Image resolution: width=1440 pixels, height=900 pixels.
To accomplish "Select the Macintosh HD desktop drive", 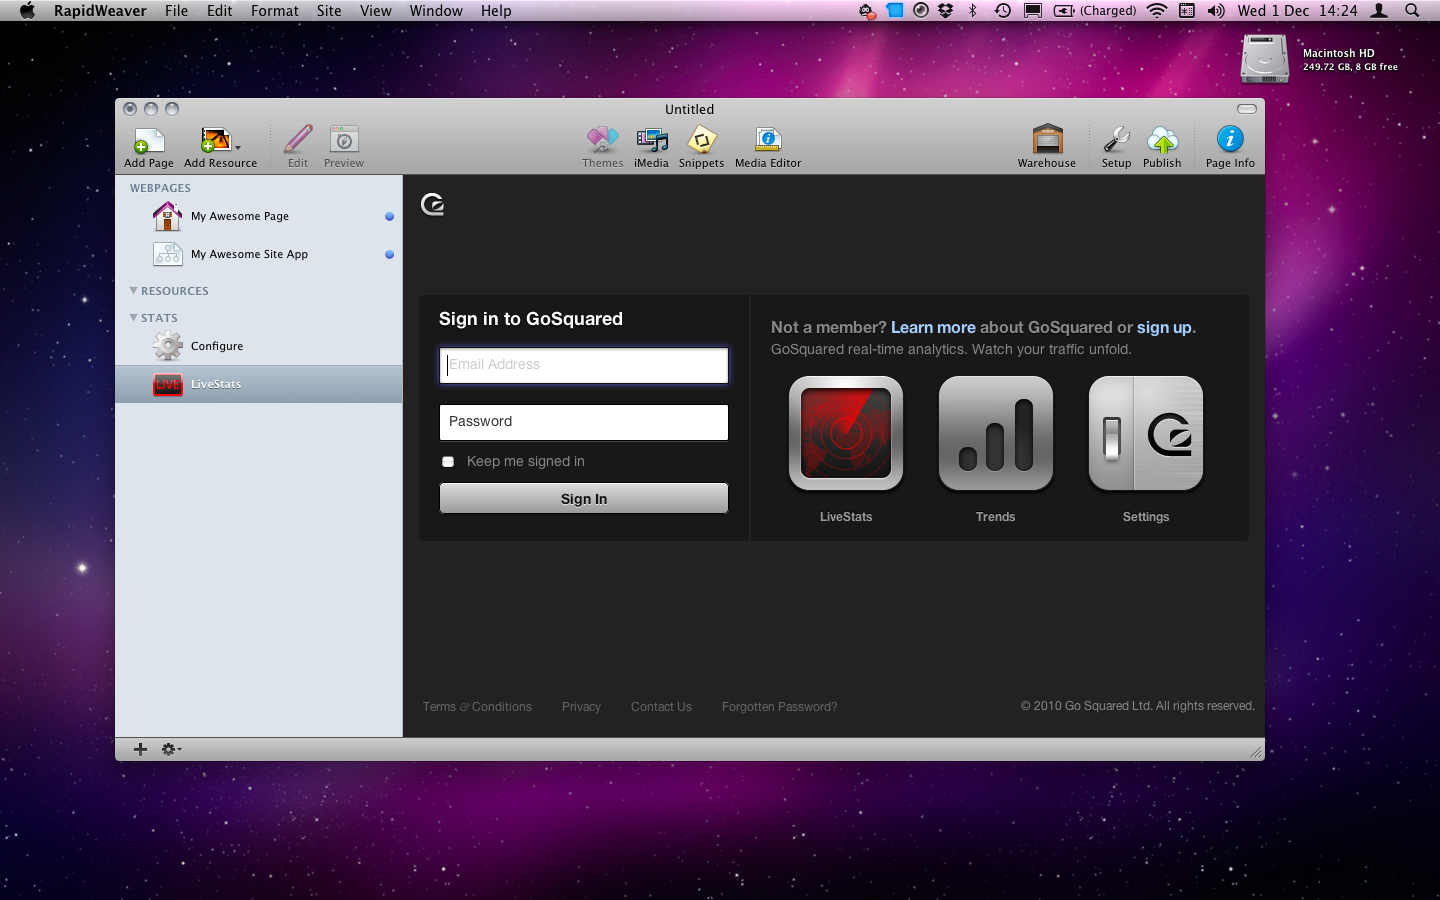I will coord(1265,60).
